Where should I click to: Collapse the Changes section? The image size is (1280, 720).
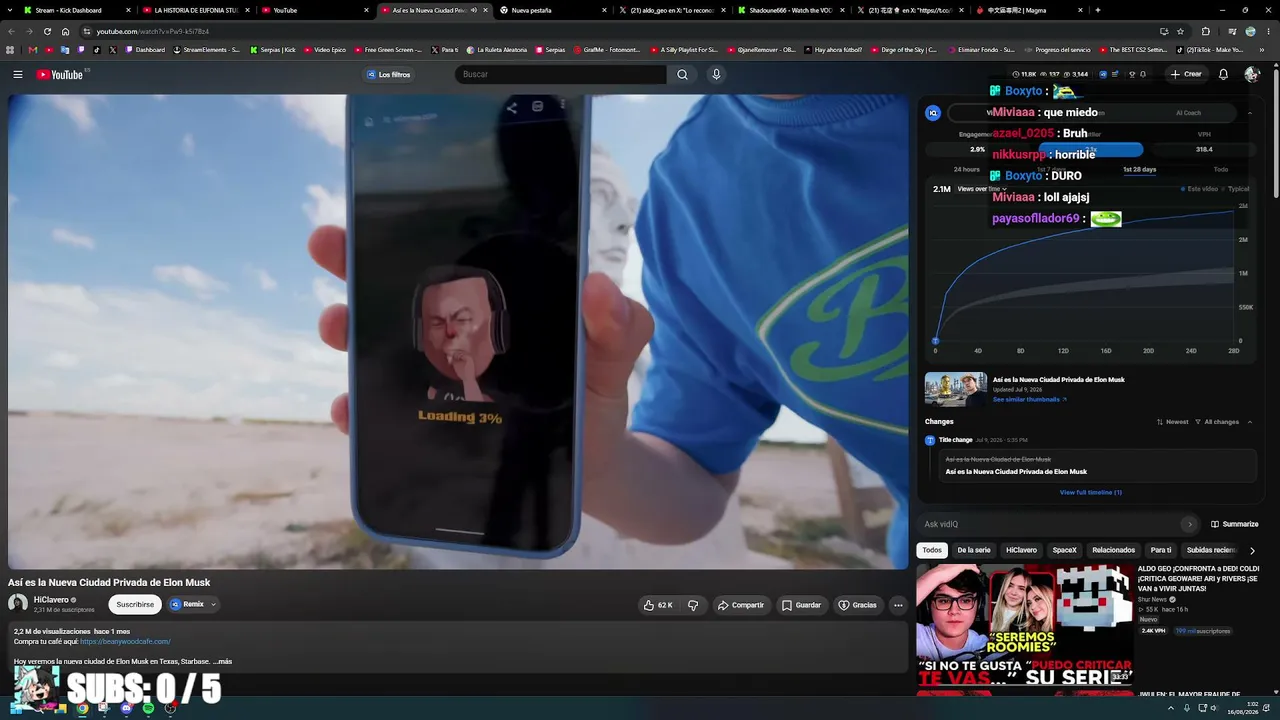point(1250,422)
